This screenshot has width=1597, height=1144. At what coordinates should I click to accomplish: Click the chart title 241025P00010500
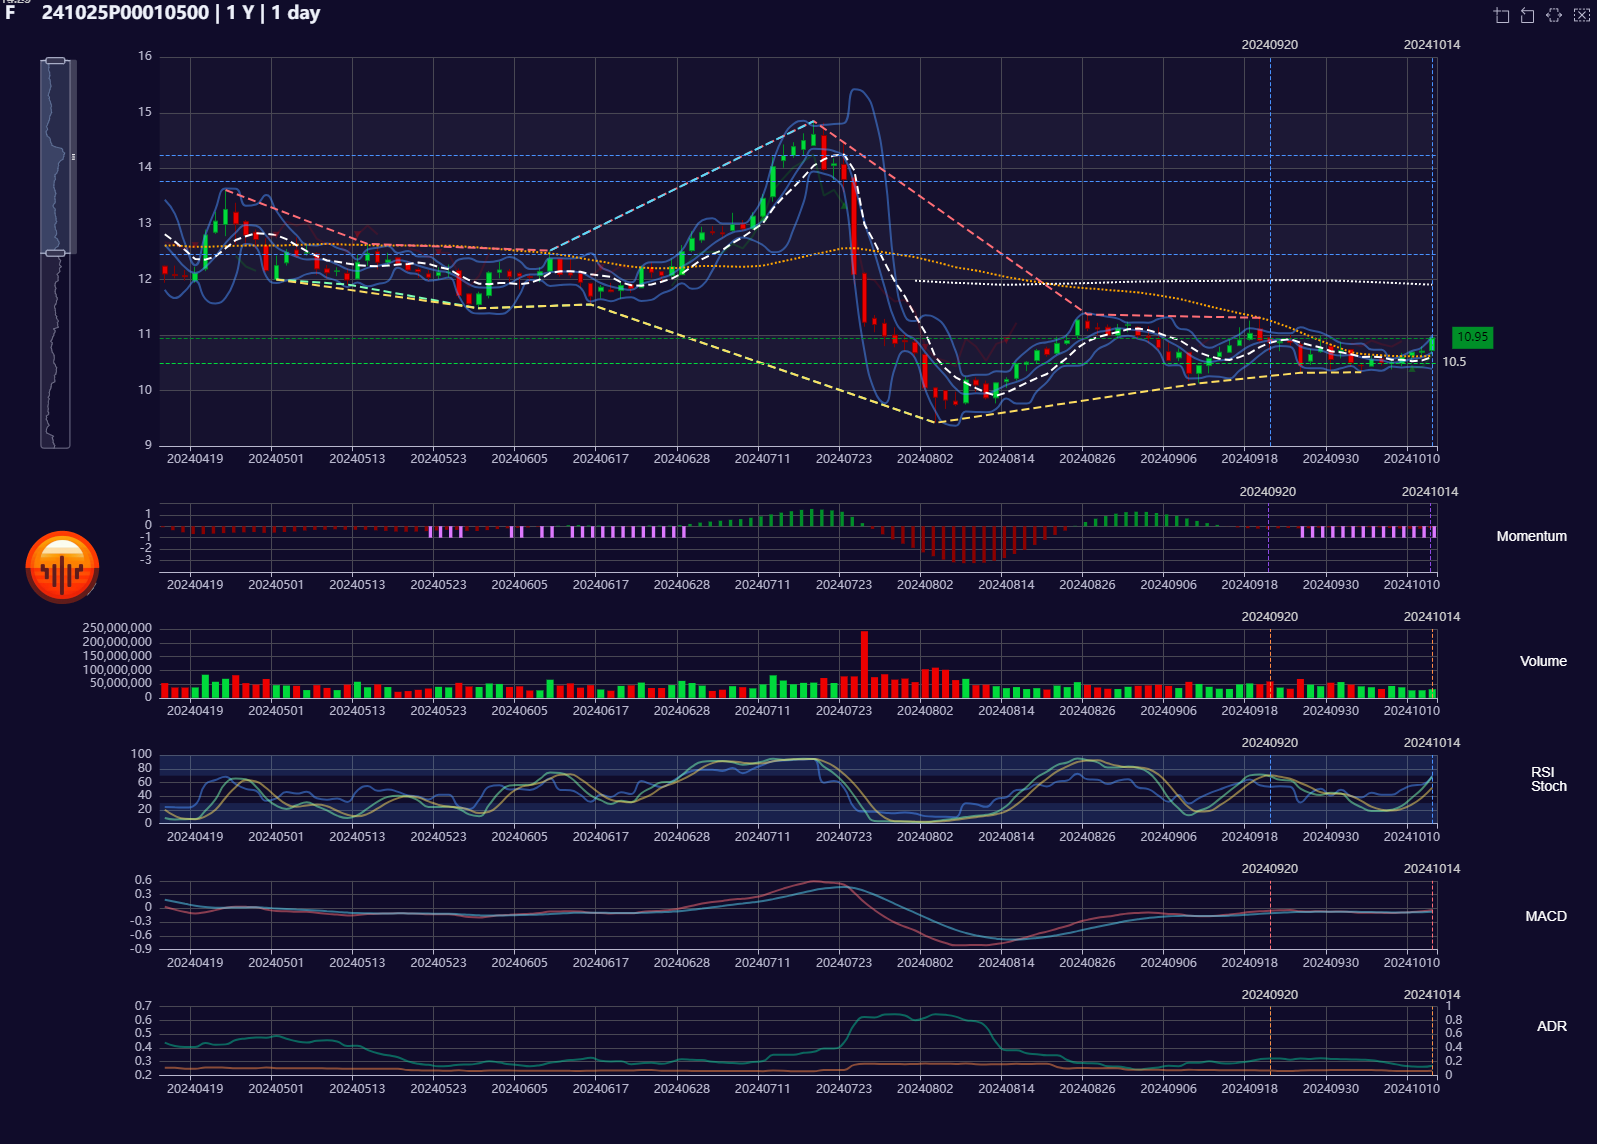click(125, 13)
